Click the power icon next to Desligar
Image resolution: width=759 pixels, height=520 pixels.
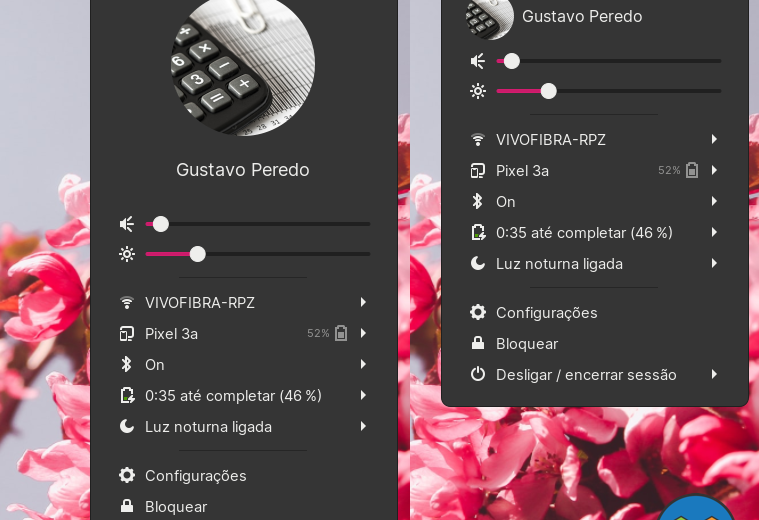pyautogui.click(x=478, y=374)
